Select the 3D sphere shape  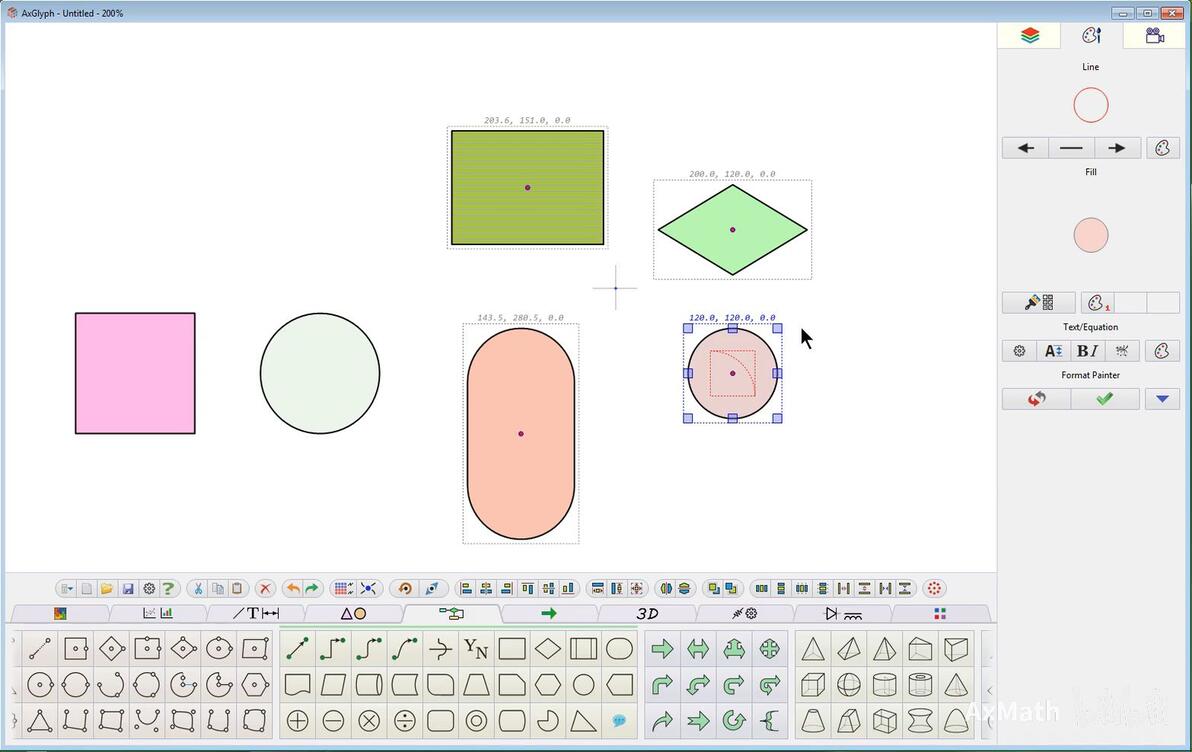[848, 684]
